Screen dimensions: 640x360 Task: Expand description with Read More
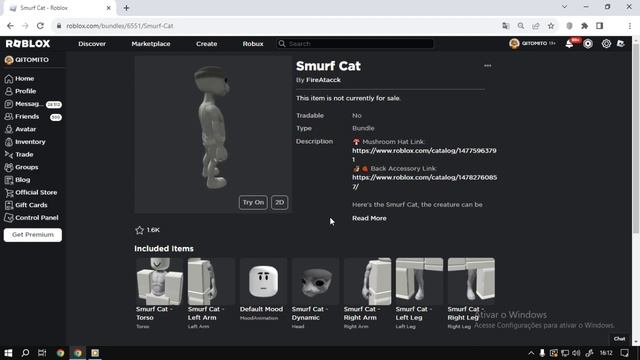coord(369,218)
